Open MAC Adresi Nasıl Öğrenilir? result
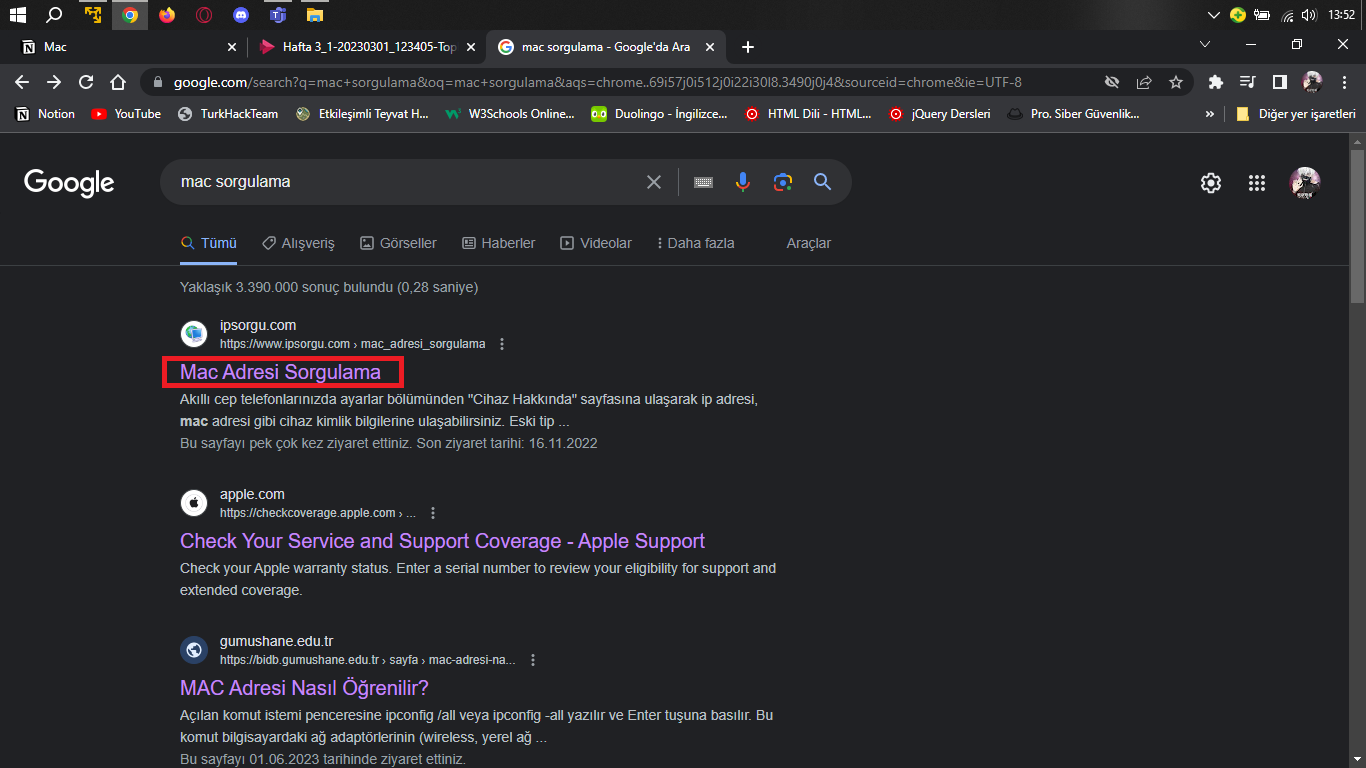 [304, 688]
